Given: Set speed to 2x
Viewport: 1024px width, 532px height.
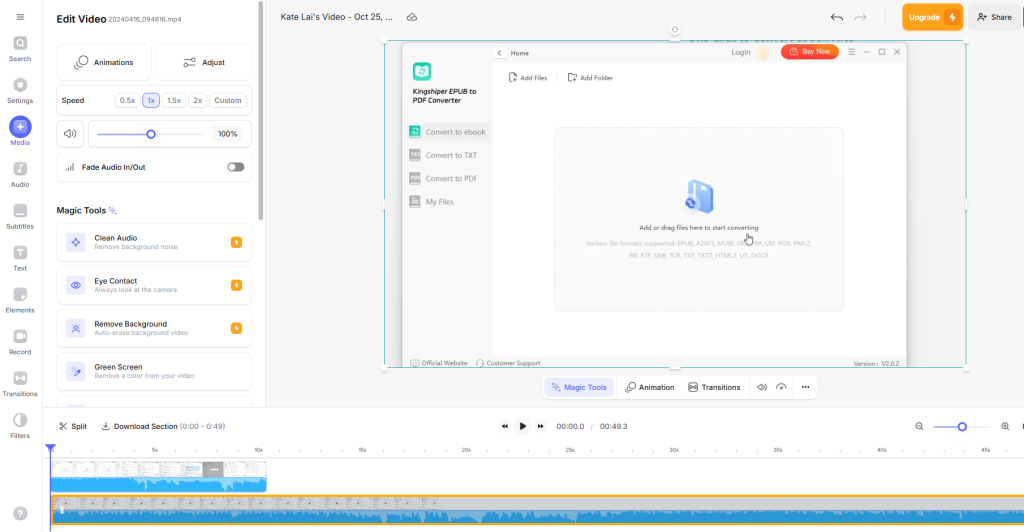Looking at the screenshot, I should 197,101.
